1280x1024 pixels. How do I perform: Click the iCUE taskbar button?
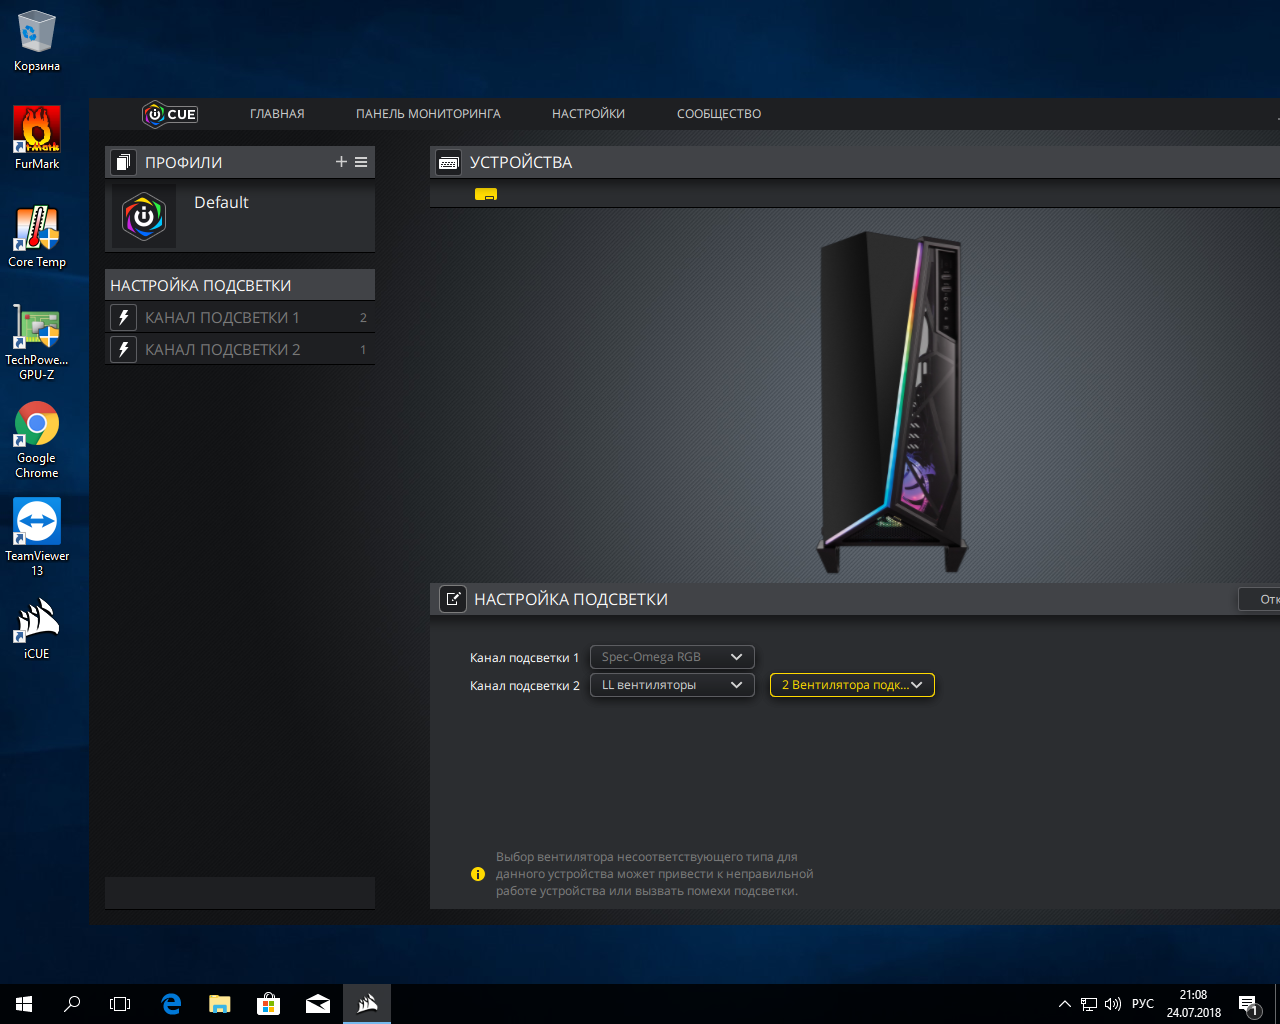(367, 1004)
